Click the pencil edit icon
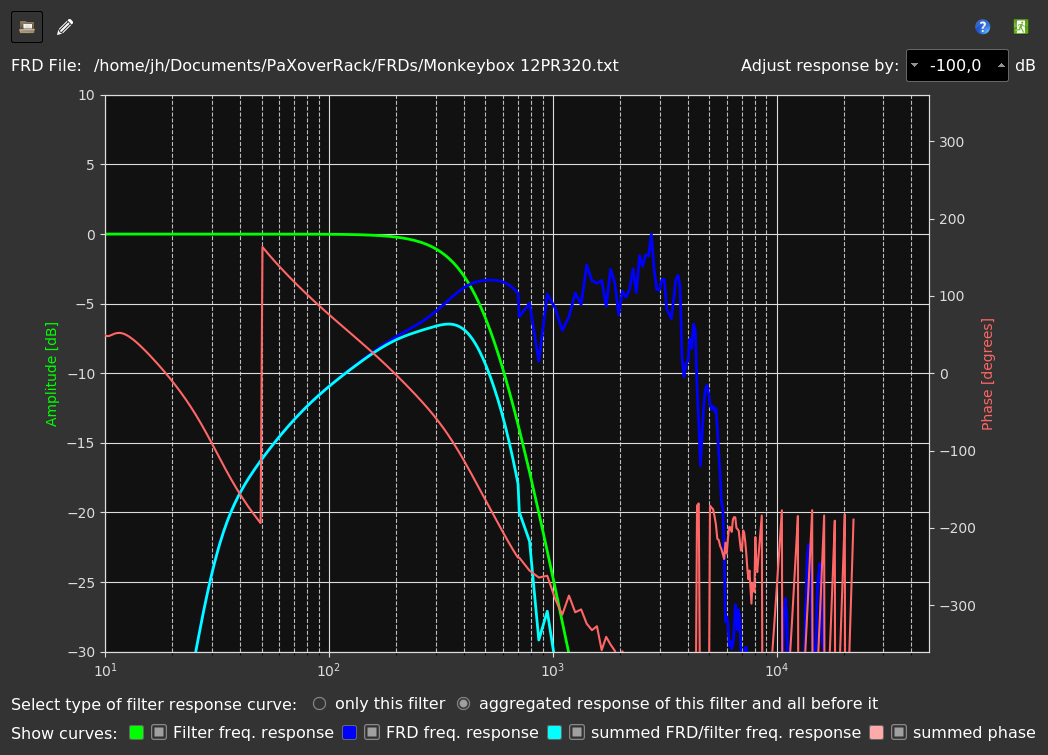 [x=65, y=27]
